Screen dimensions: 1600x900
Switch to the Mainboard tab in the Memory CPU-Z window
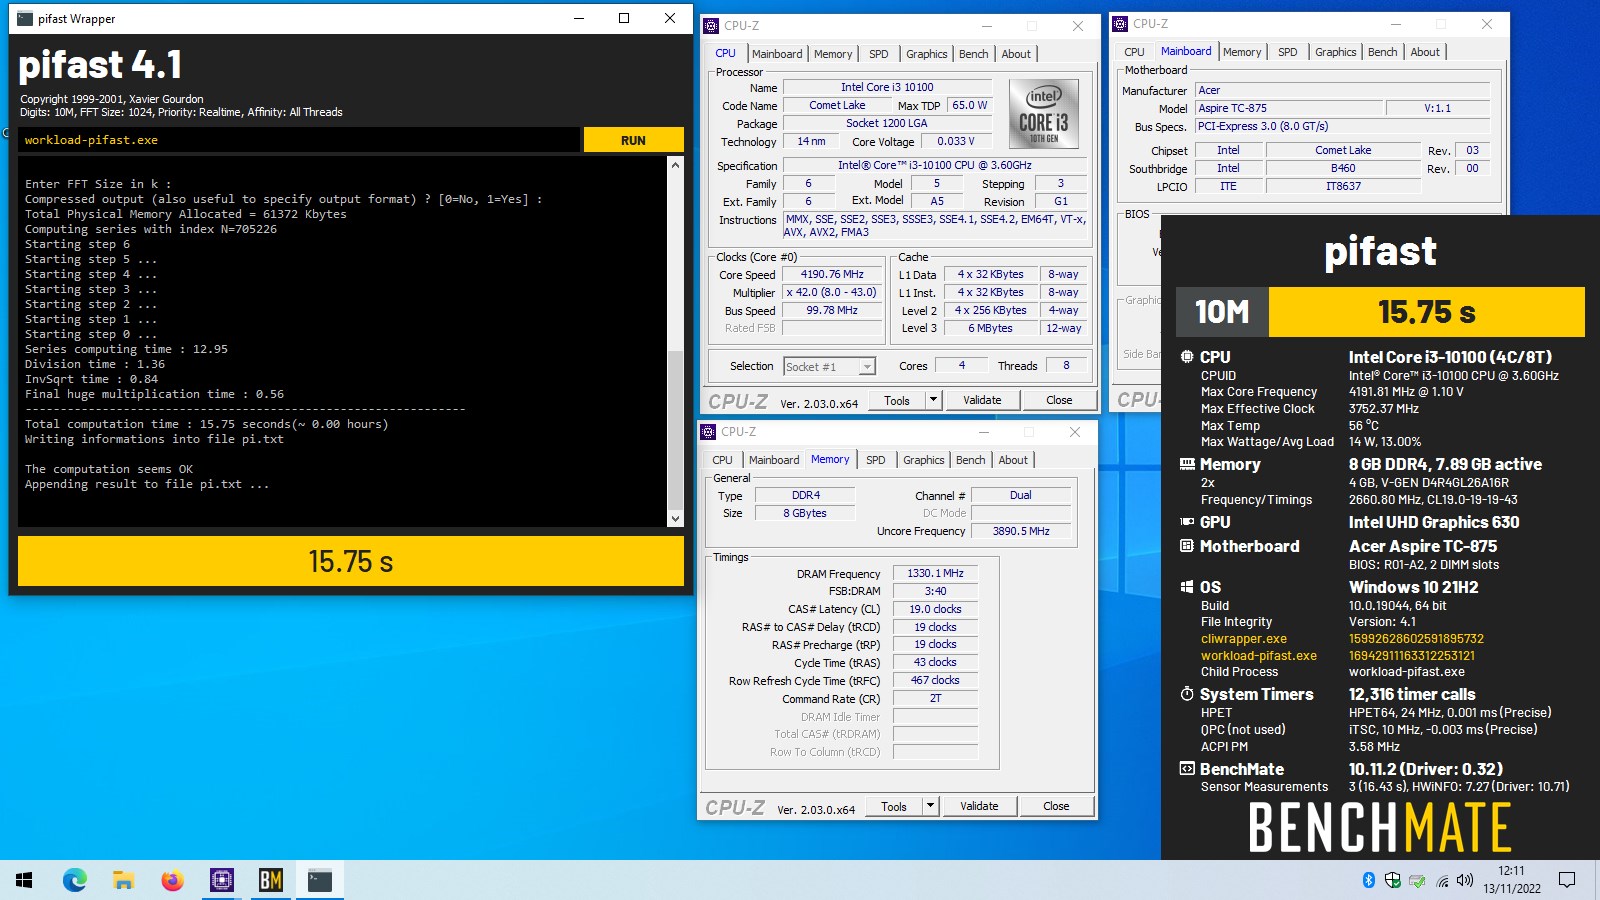[774, 460]
